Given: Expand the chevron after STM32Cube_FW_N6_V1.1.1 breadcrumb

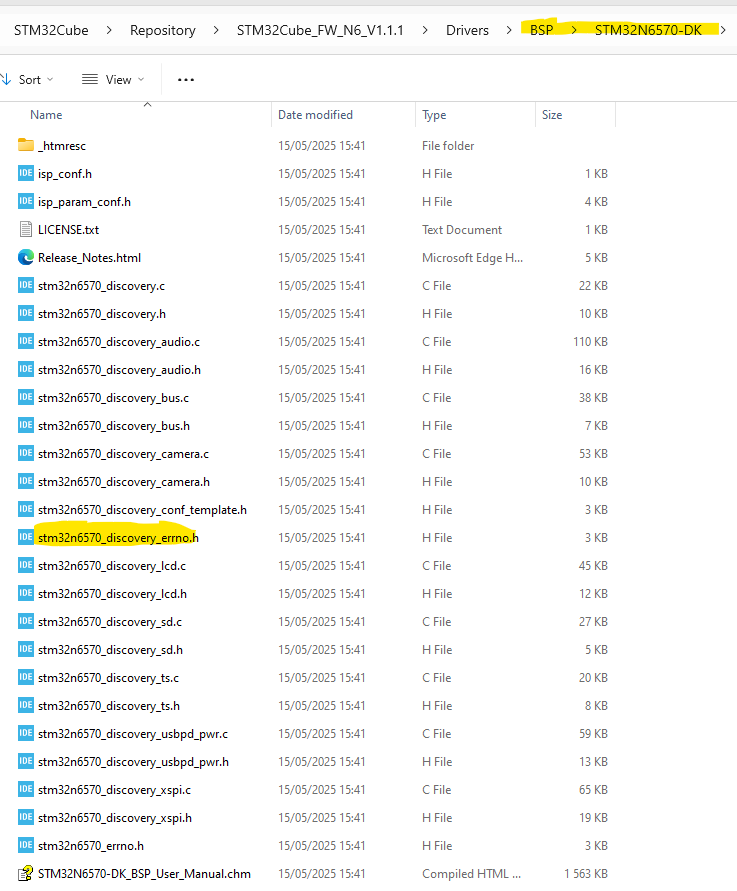Looking at the screenshot, I should tap(425, 30).
